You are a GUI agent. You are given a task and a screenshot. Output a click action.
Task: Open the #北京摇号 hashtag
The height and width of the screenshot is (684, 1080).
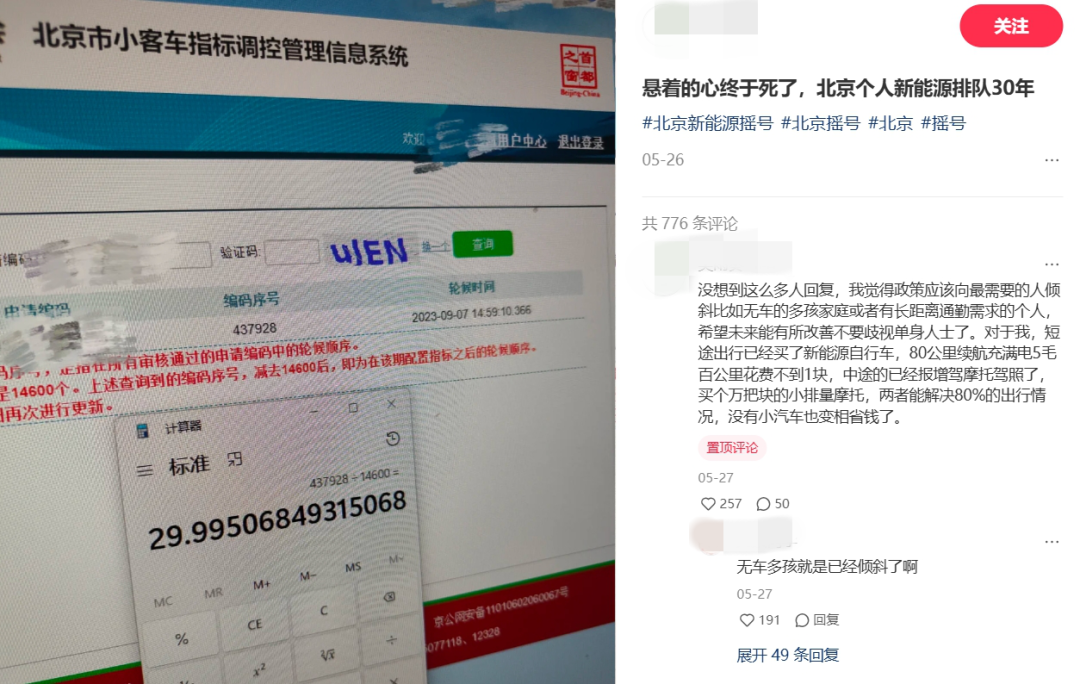(x=820, y=123)
